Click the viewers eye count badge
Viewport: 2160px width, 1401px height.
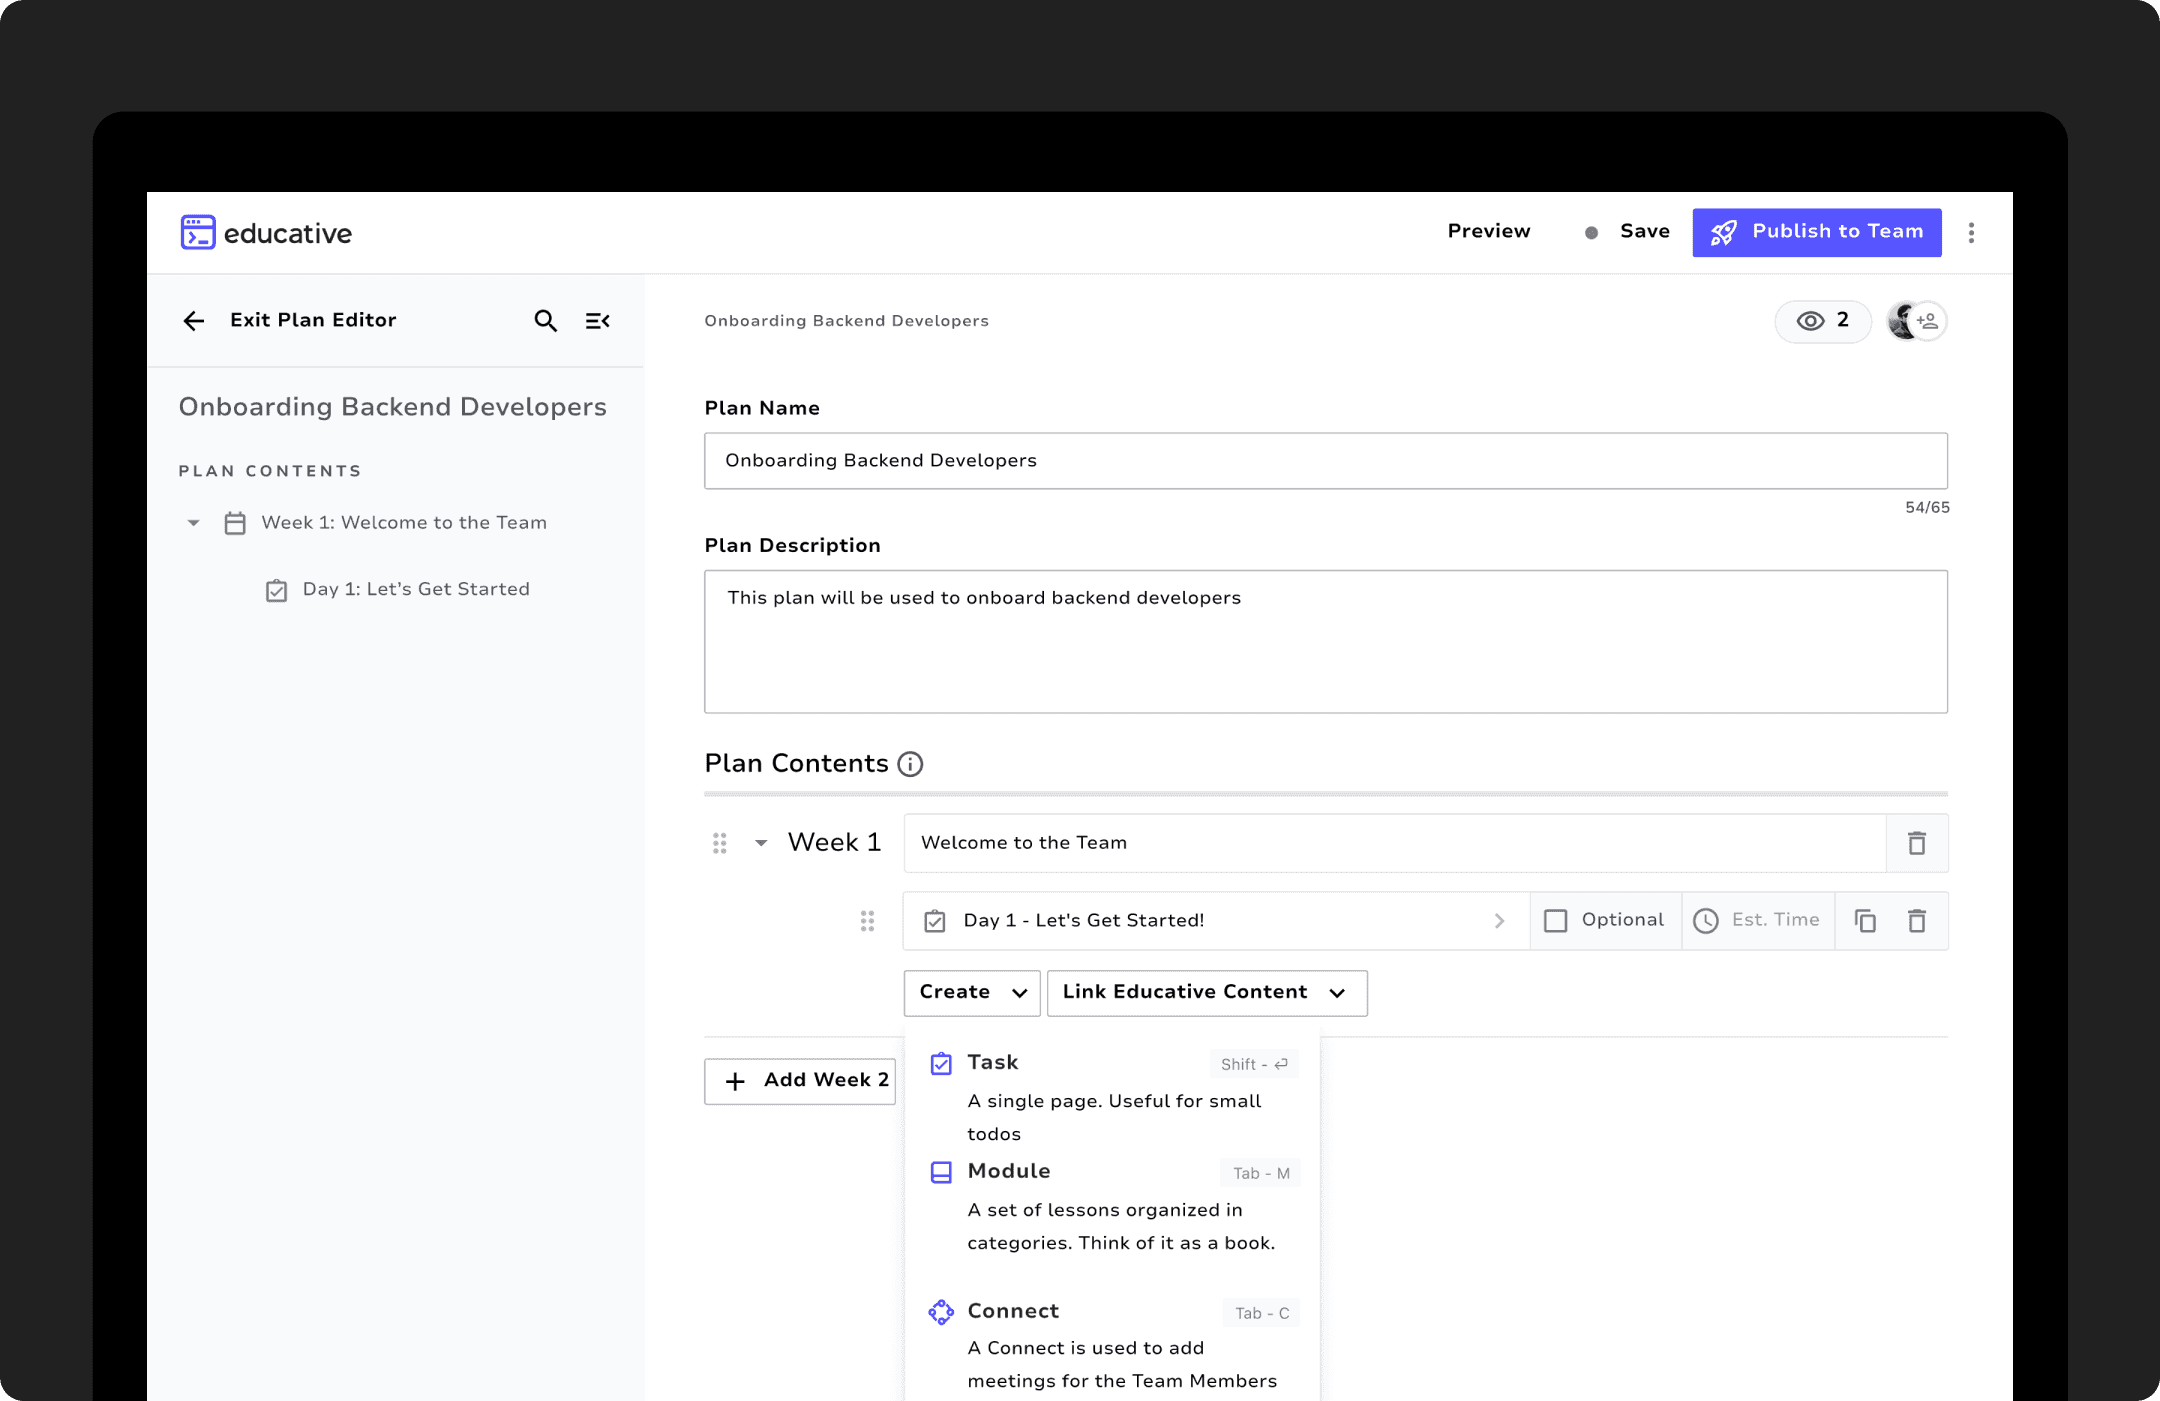1822,321
